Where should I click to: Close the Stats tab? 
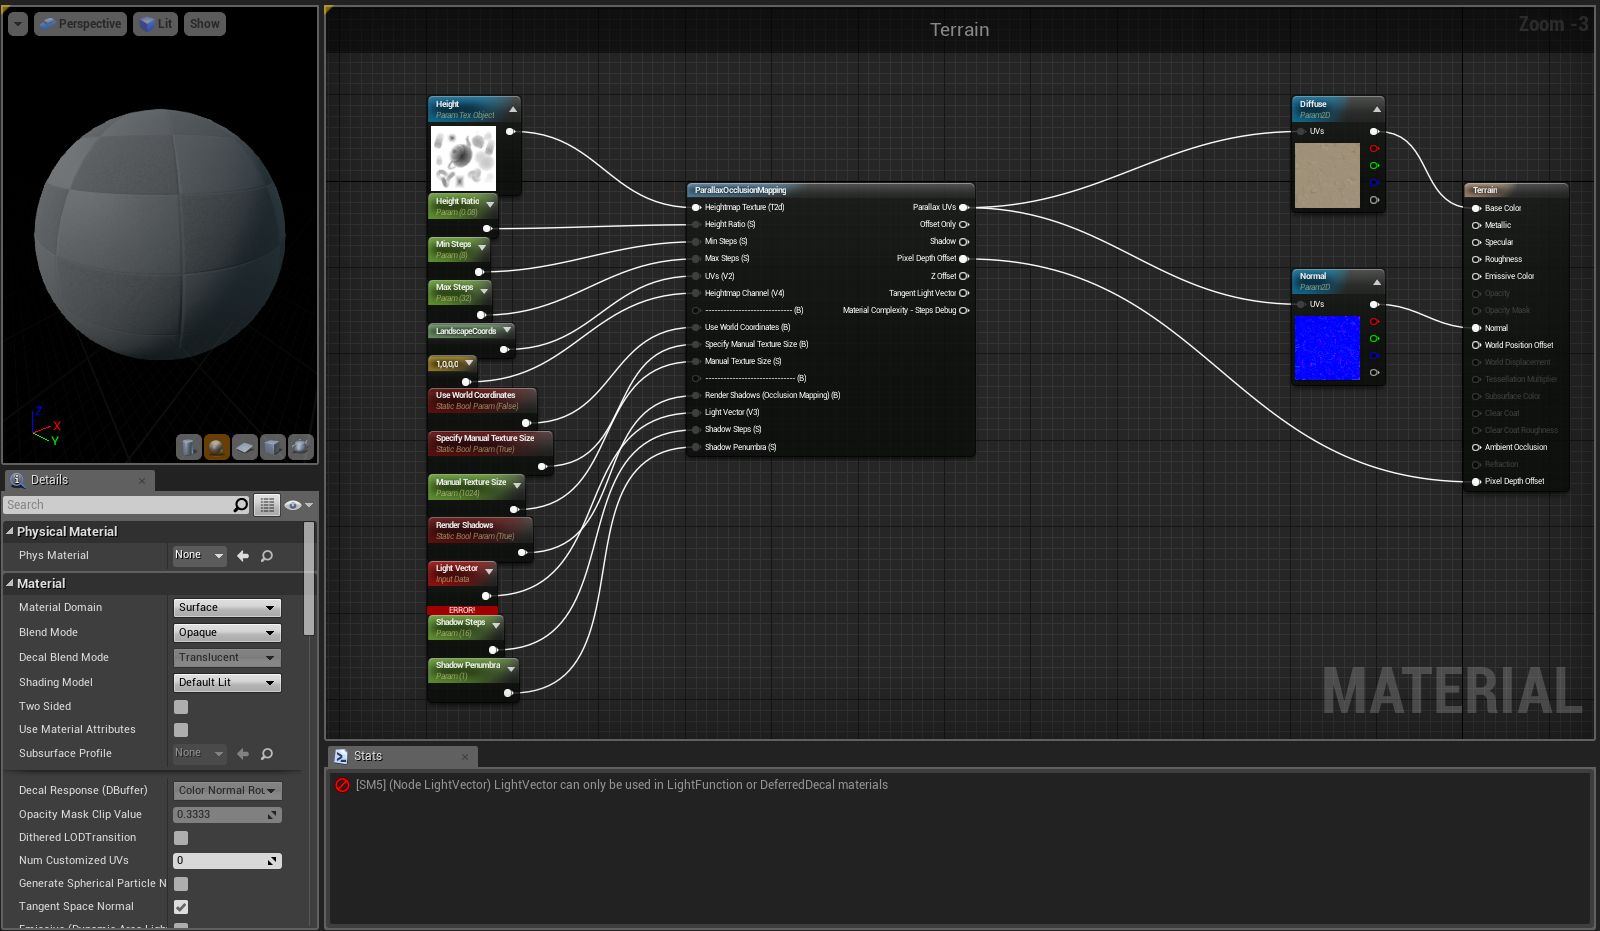click(465, 757)
